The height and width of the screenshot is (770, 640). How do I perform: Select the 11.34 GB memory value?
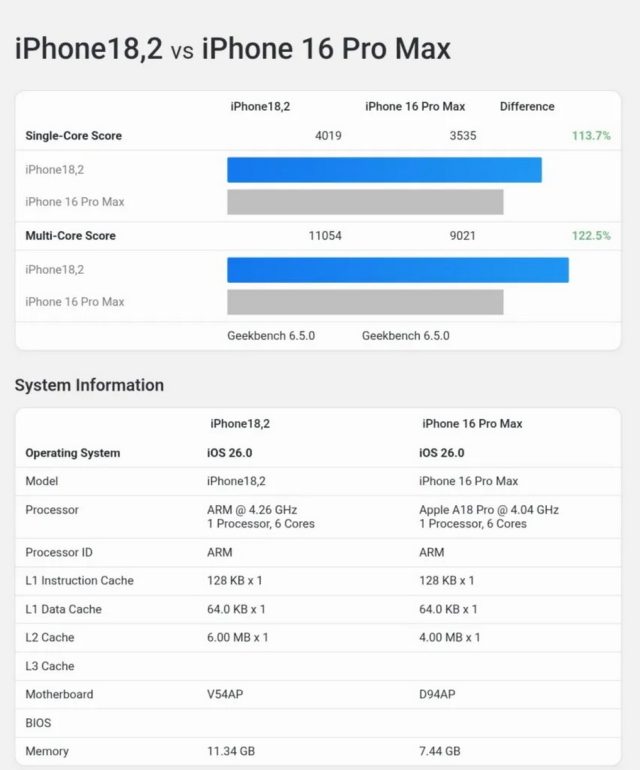[x=231, y=751]
